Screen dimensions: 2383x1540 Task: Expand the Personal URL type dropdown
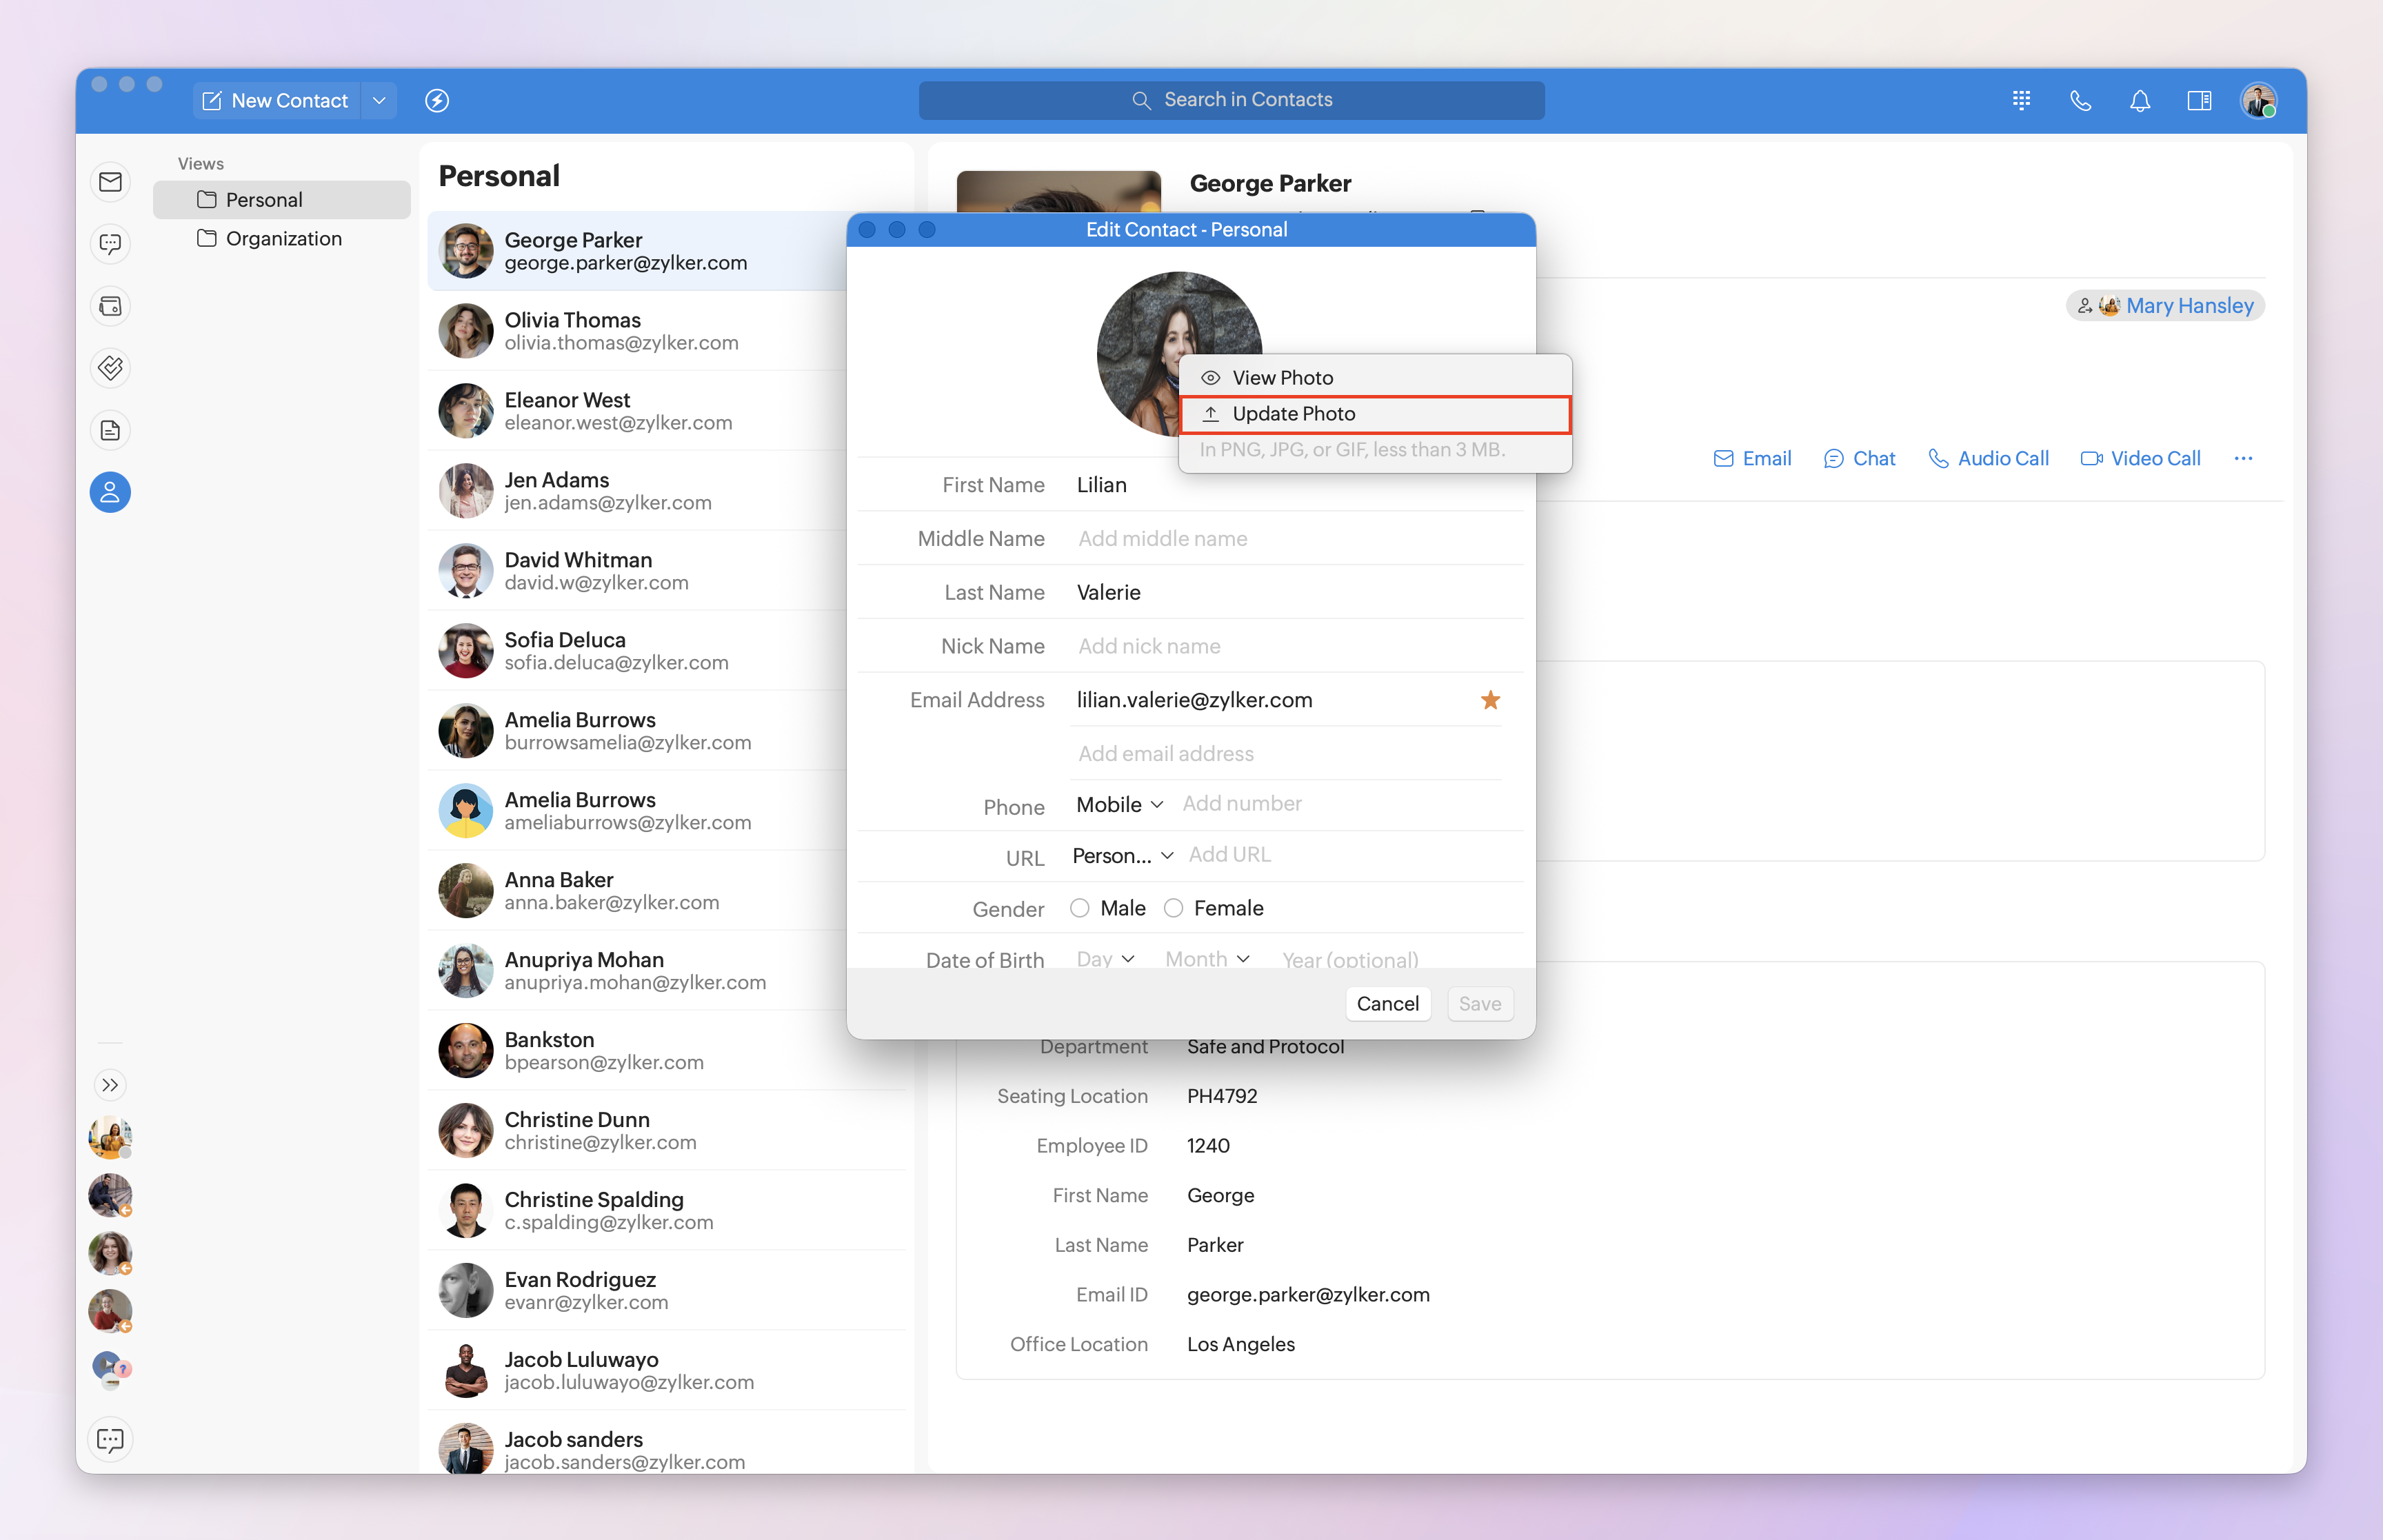coord(1122,856)
